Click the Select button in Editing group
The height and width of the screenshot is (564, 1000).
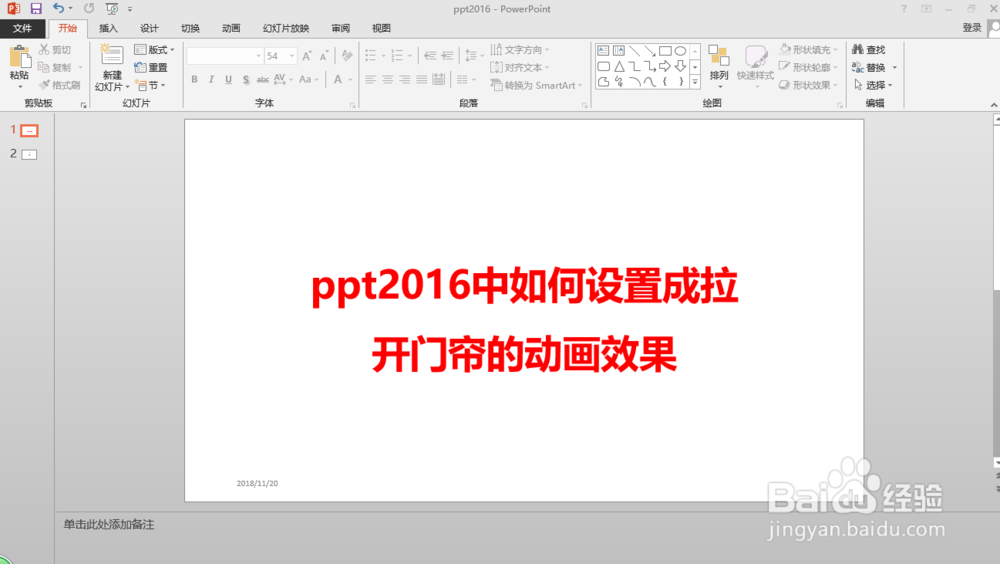[872, 85]
